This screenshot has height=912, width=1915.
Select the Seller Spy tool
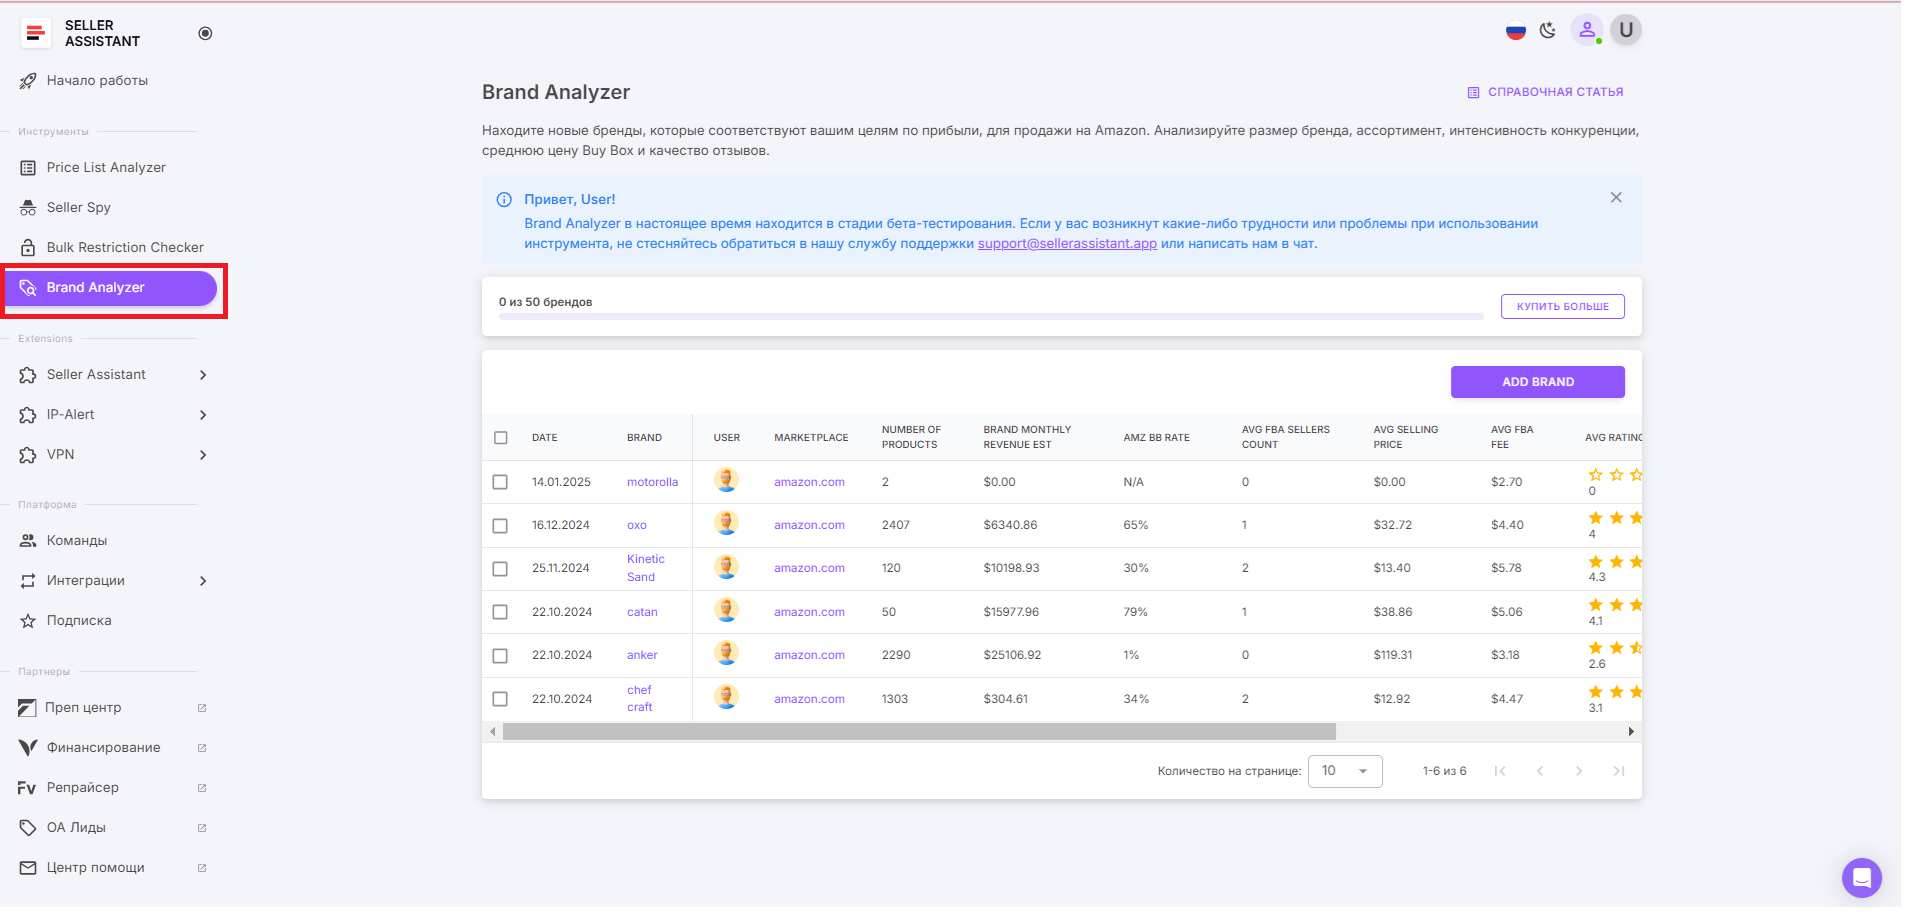pyautogui.click(x=78, y=207)
